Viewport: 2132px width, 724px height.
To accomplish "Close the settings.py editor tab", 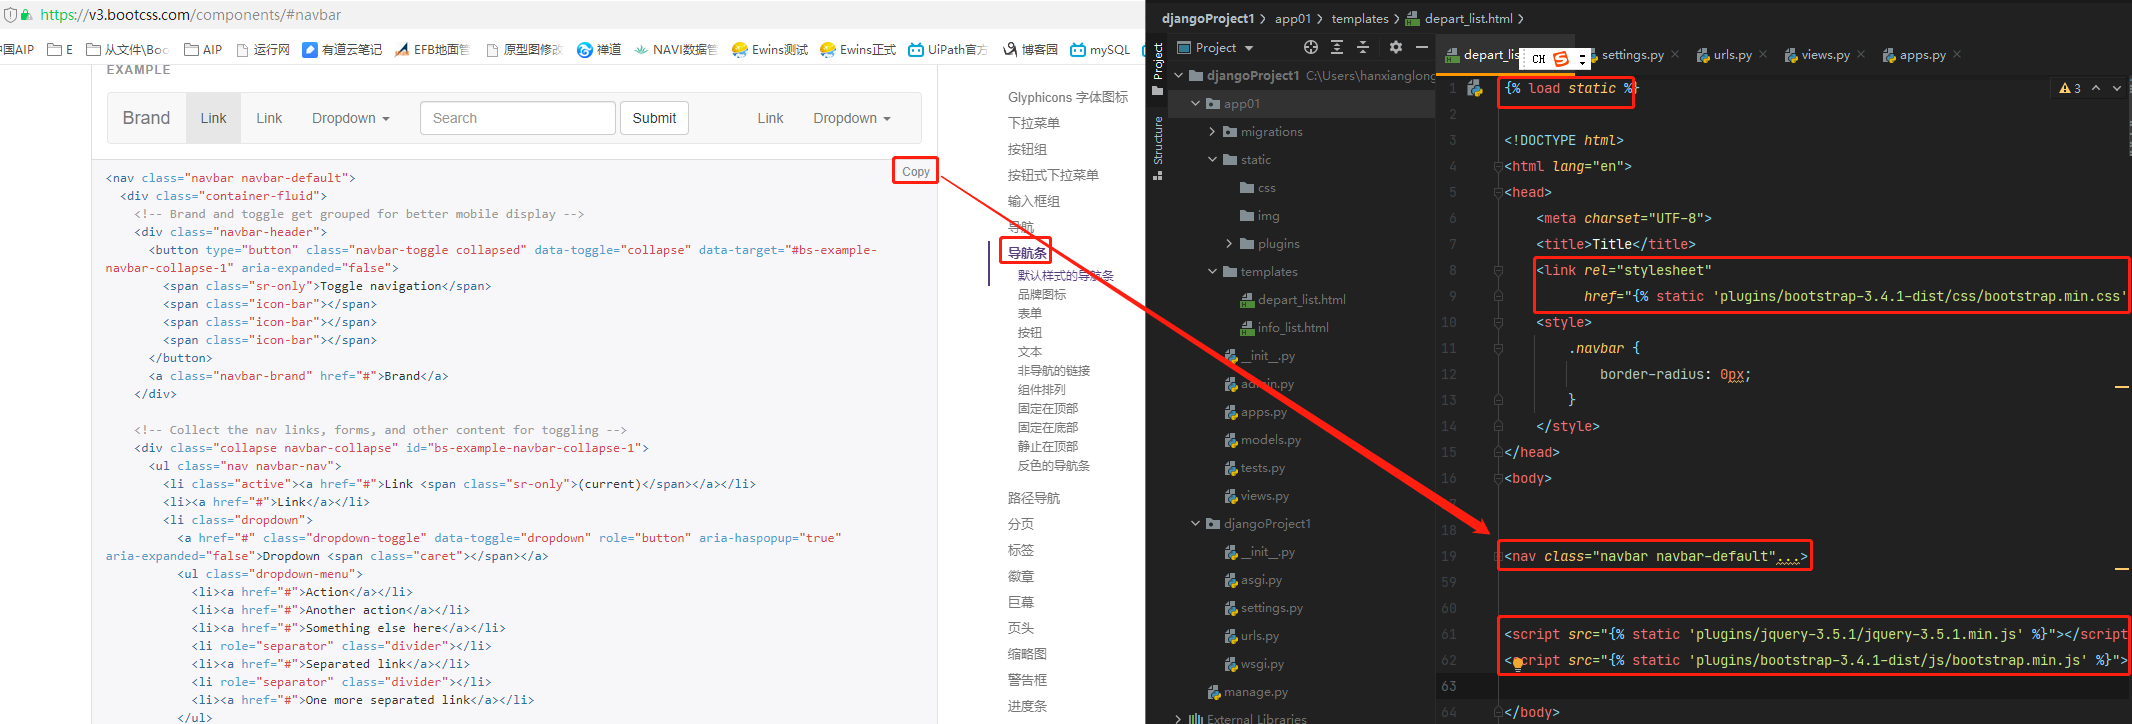I will point(1674,55).
